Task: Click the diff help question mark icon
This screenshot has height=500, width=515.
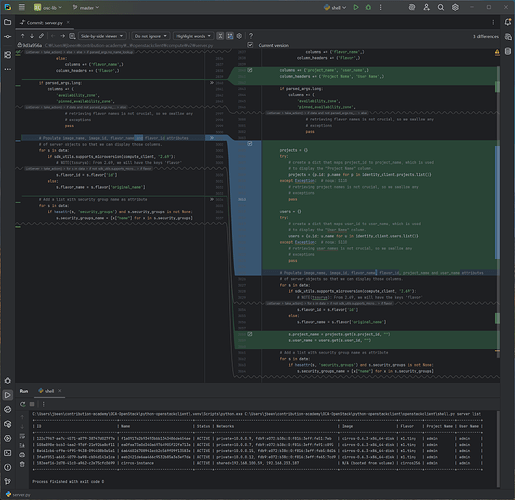Action: coord(251,36)
